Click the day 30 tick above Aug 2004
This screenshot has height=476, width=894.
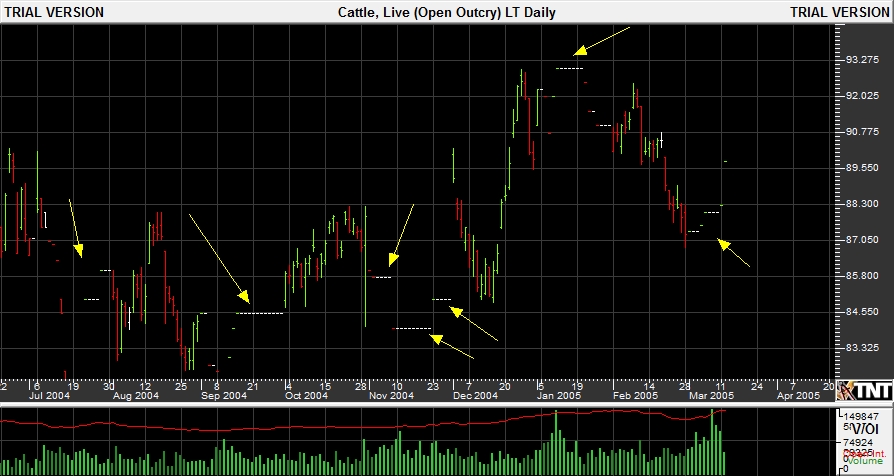109,386
